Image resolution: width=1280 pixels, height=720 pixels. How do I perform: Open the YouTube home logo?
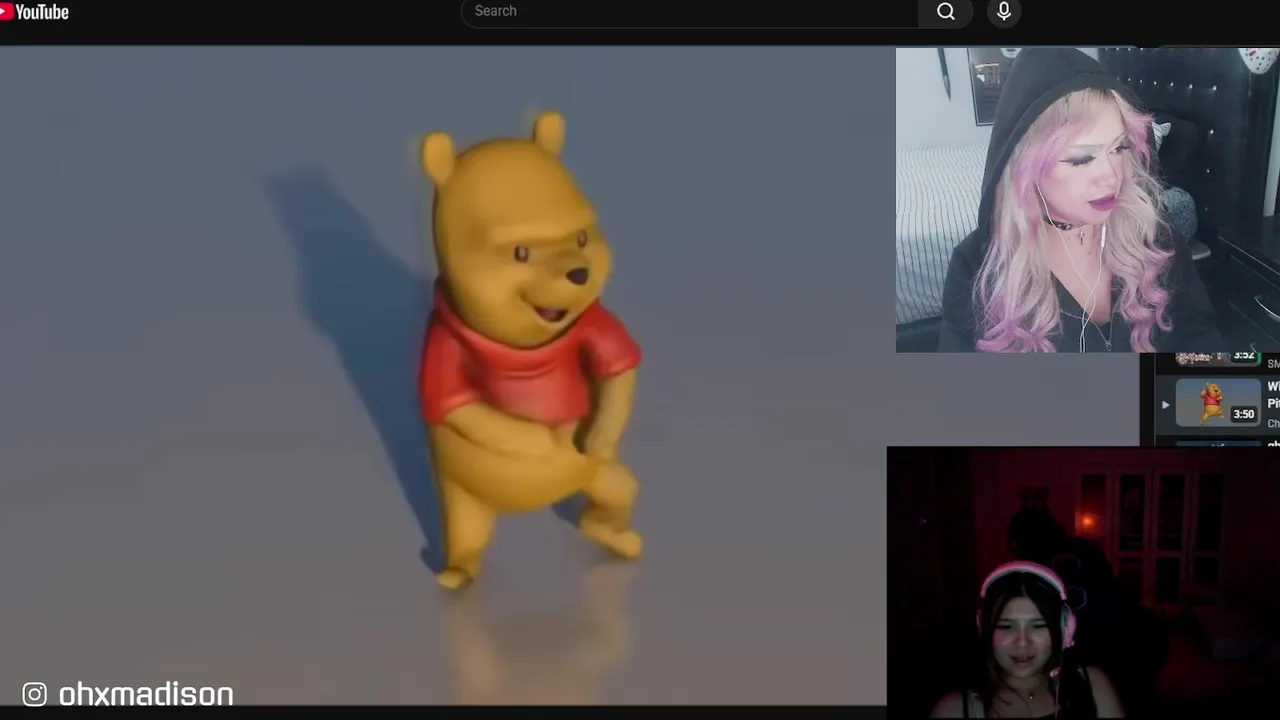(34, 12)
